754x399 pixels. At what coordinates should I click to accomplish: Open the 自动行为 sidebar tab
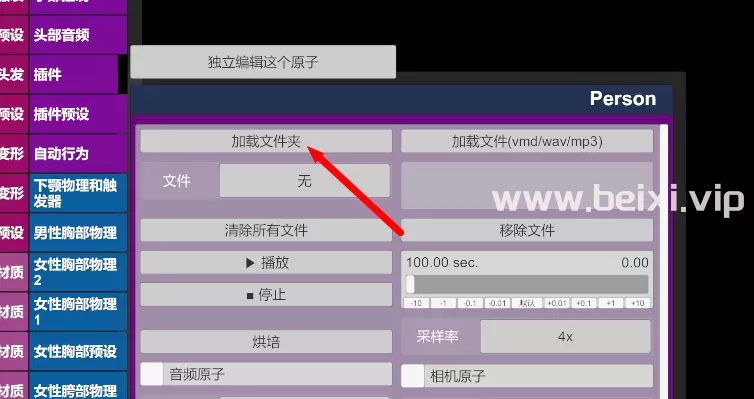(x=78, y=153)
